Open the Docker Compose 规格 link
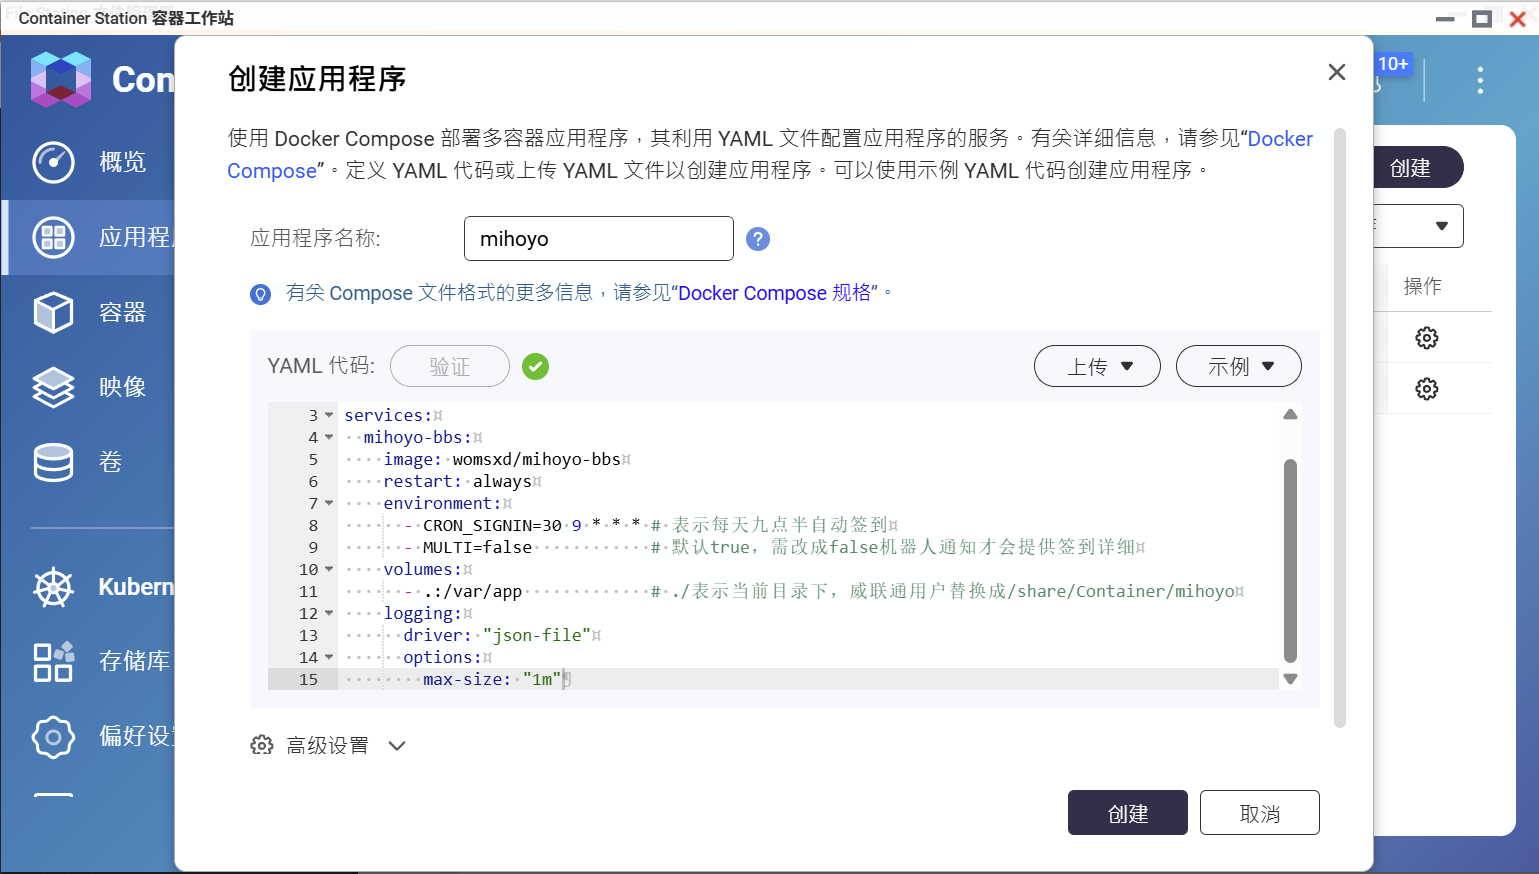Image resolution: width=1539 pixels, height=874 pixels. [x=775, y=293]
